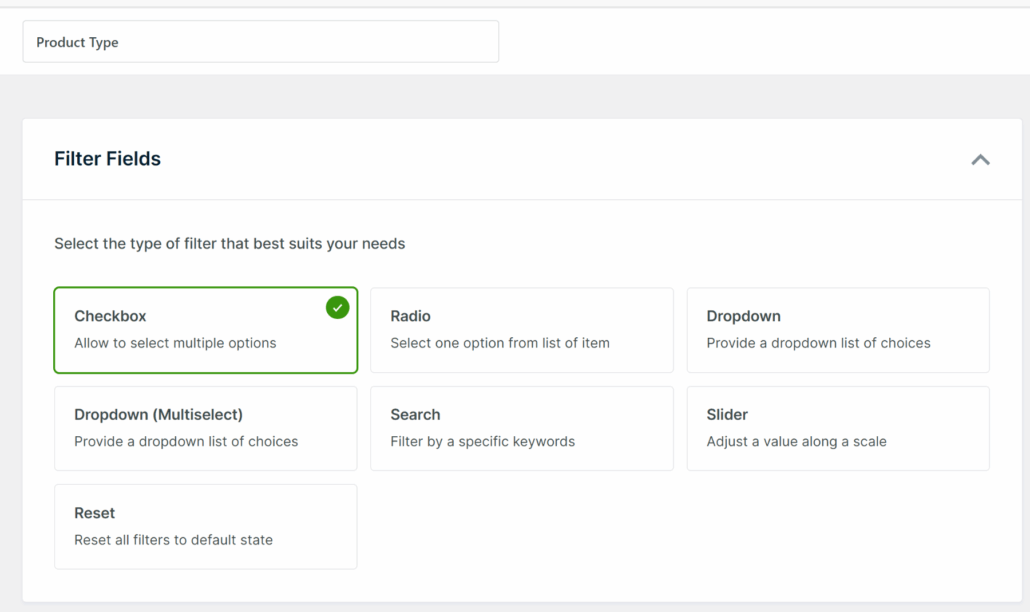Select the Dropdown (Multiselect) filter type card

205,428
